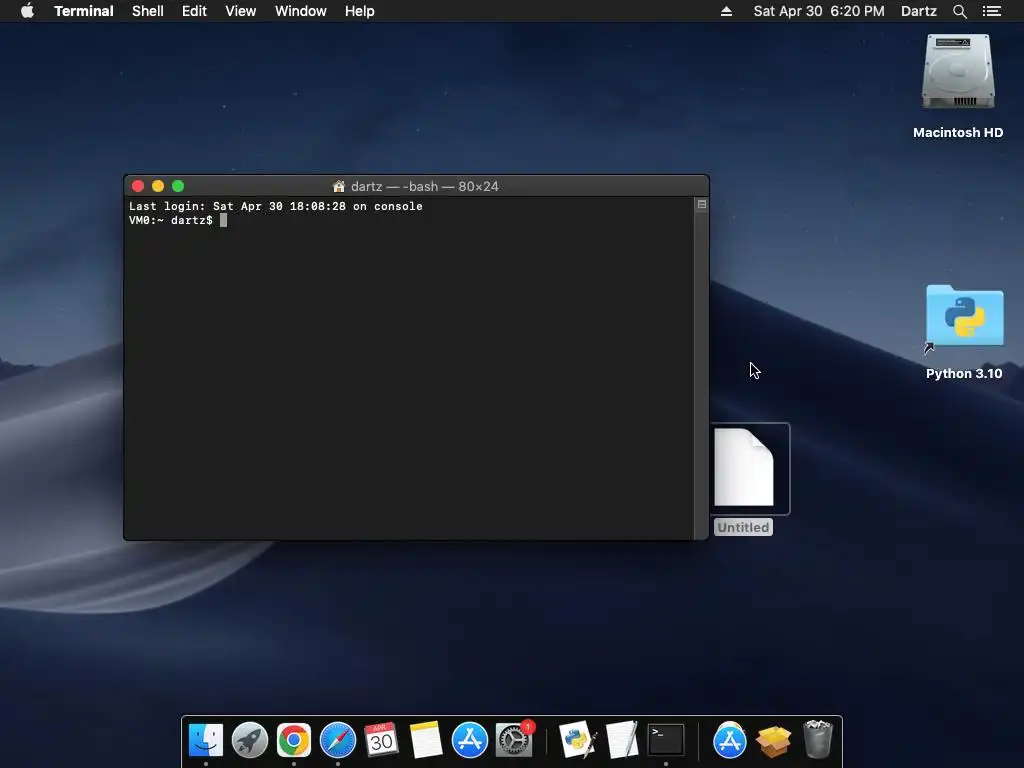Close the Terminal window with red button

pyautogui.click(x=138, y=186)
